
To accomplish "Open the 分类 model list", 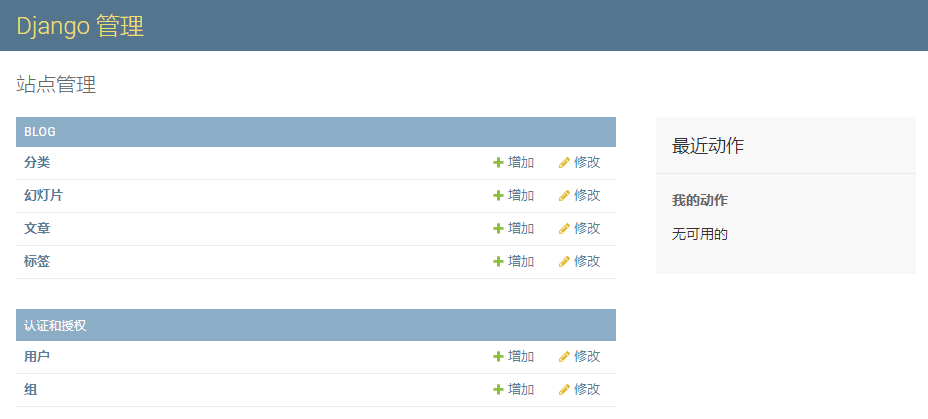I will pos(37,162).
